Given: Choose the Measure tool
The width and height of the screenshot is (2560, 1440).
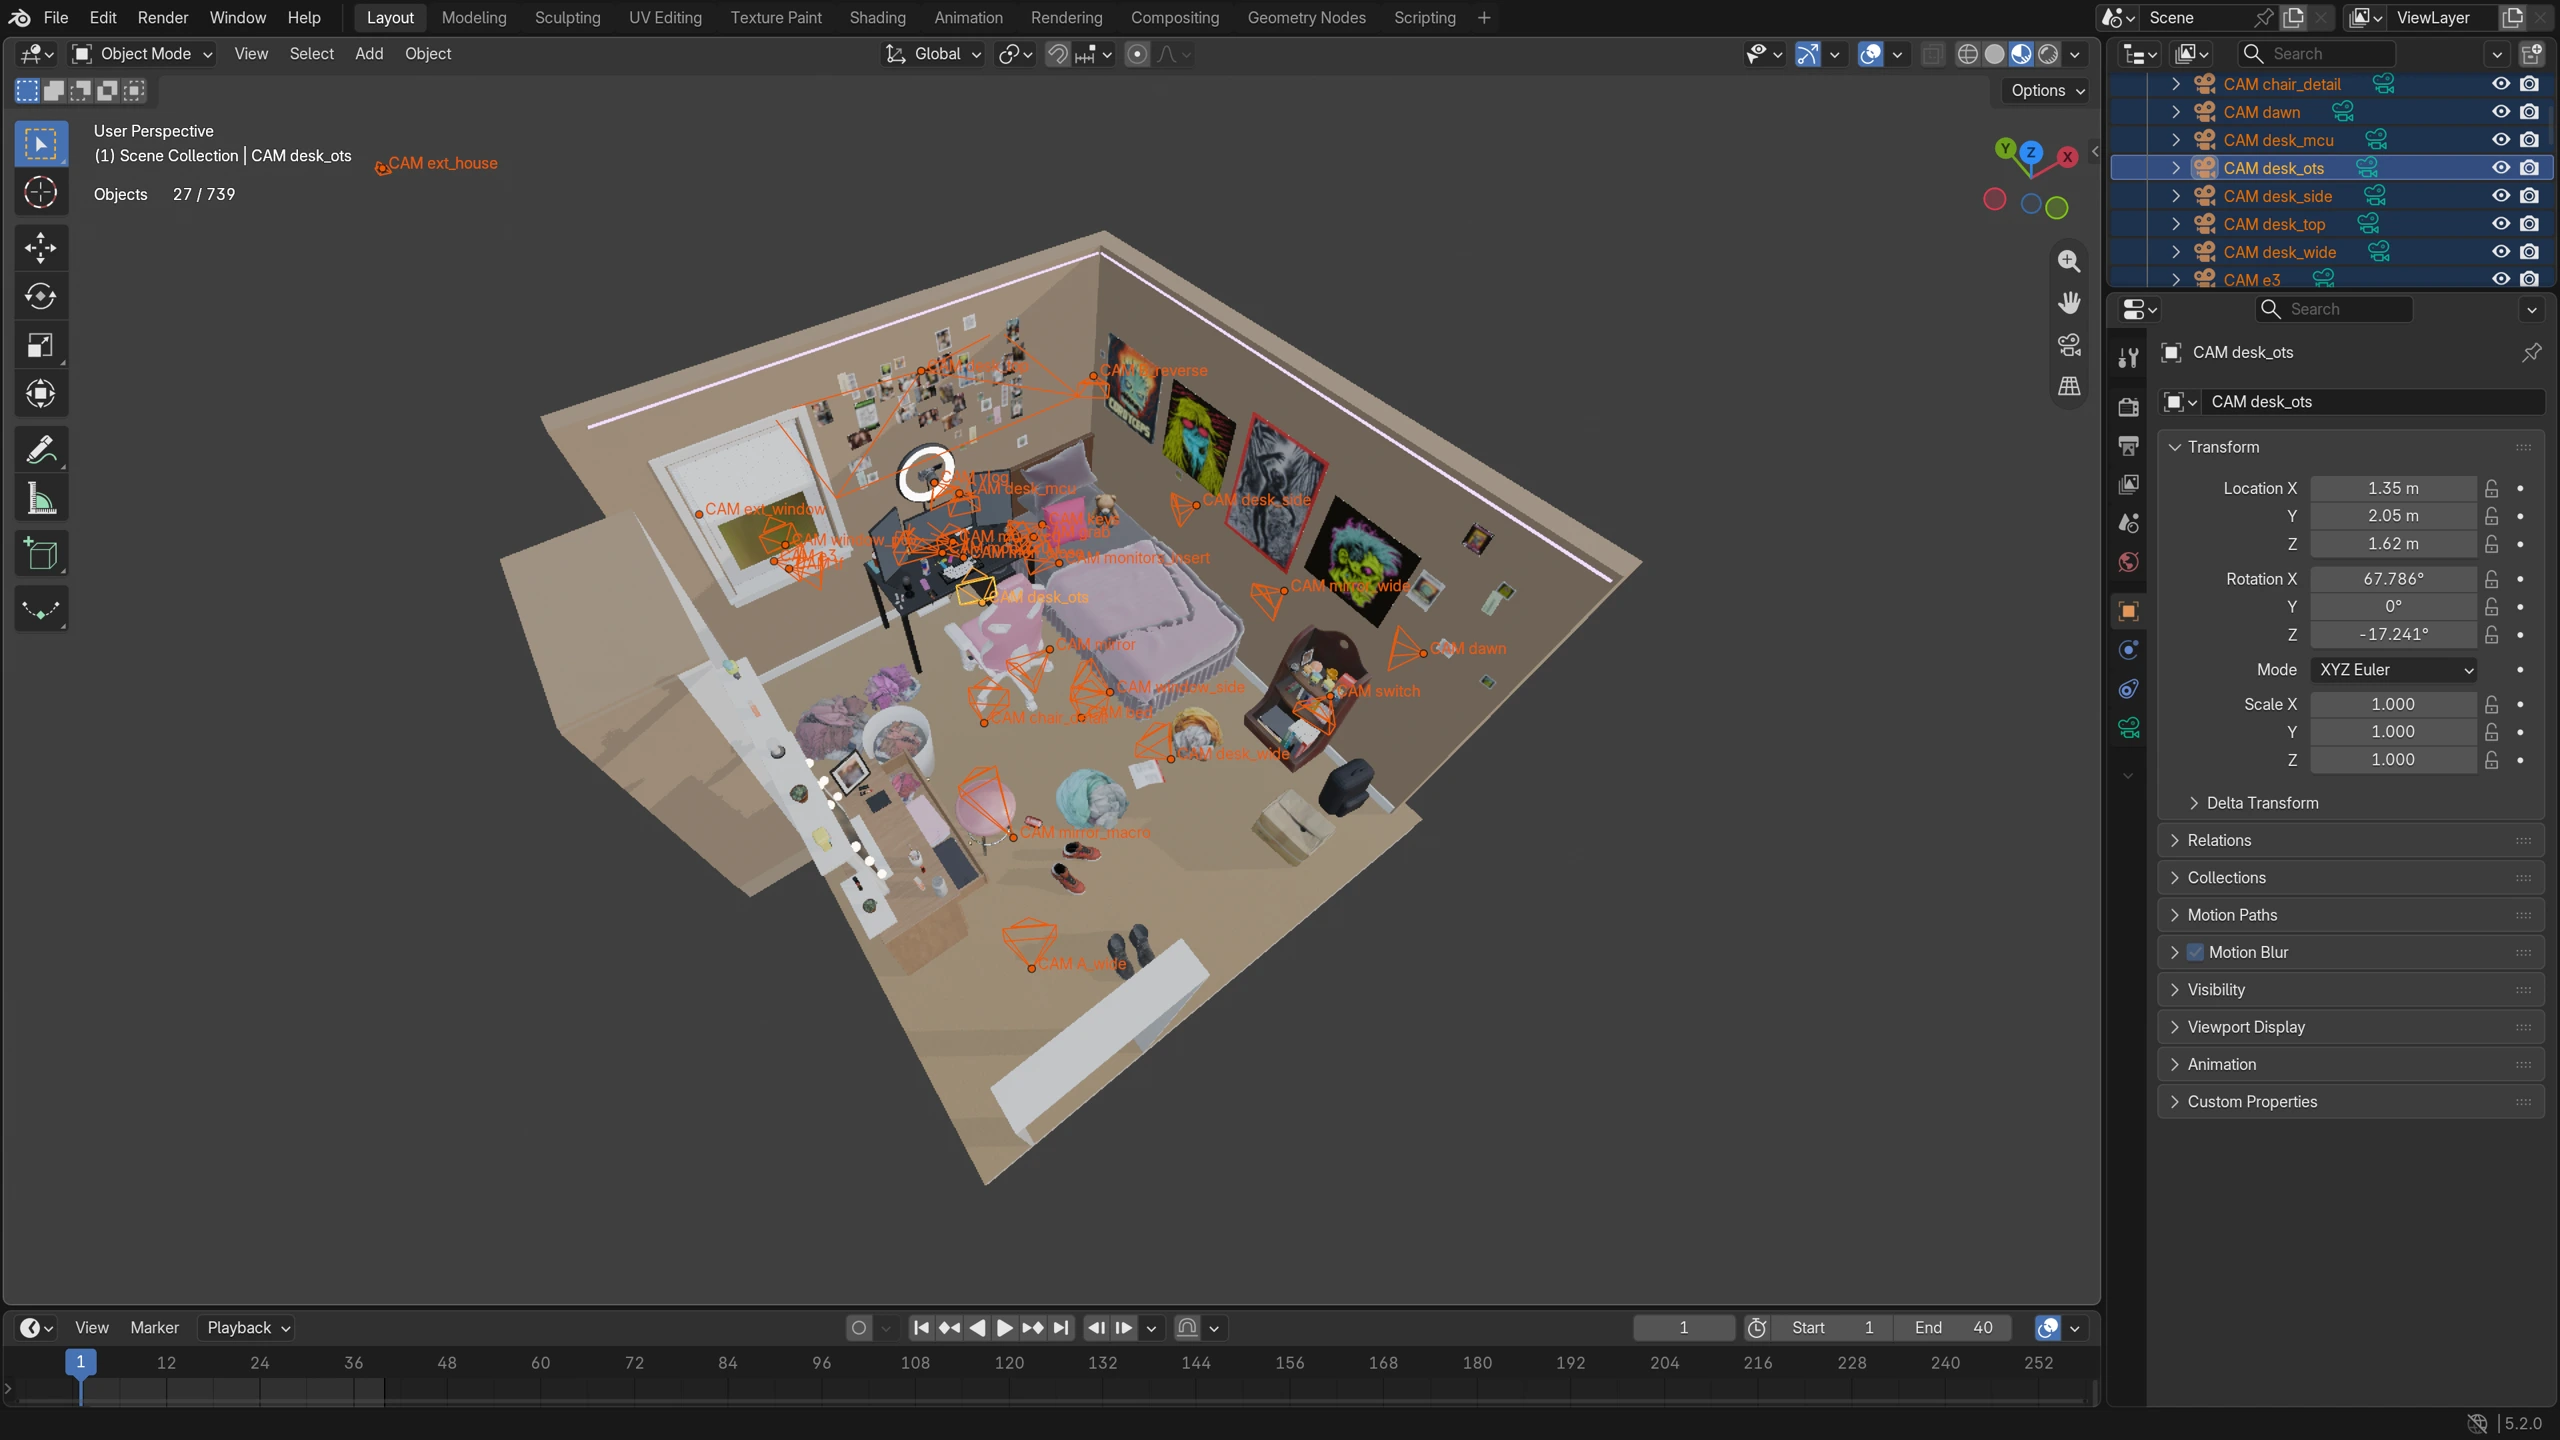Looking at the screenshot, I should click(41, 499).
